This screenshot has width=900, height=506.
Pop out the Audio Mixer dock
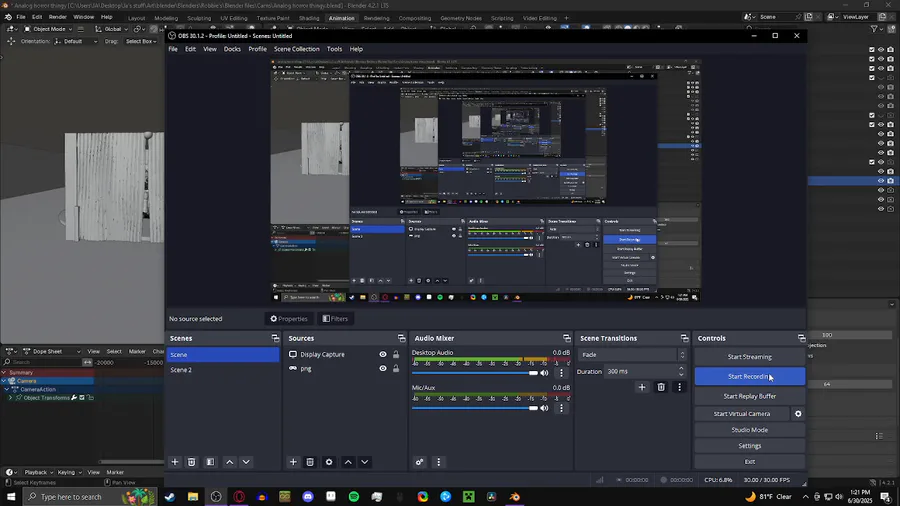click(x=567, y=338)
